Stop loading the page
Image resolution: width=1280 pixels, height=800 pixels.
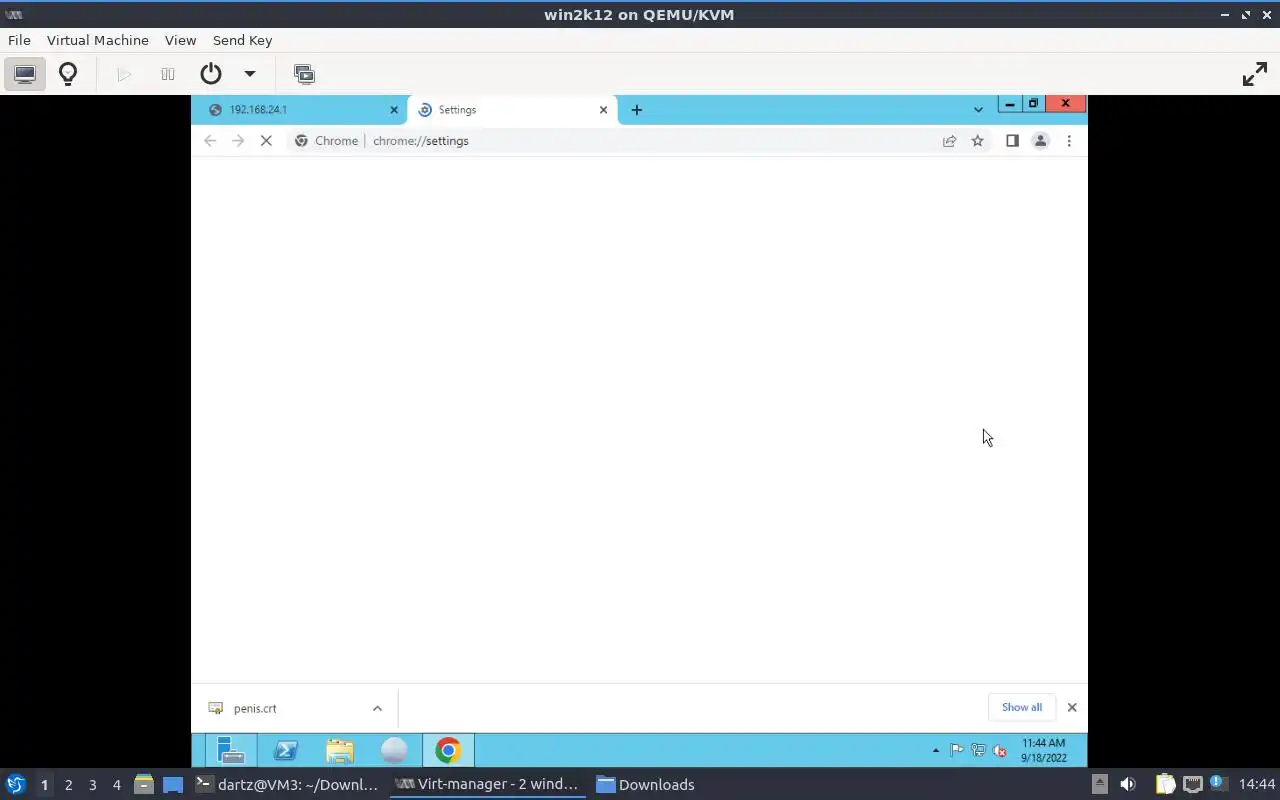(x=266, y=141)
